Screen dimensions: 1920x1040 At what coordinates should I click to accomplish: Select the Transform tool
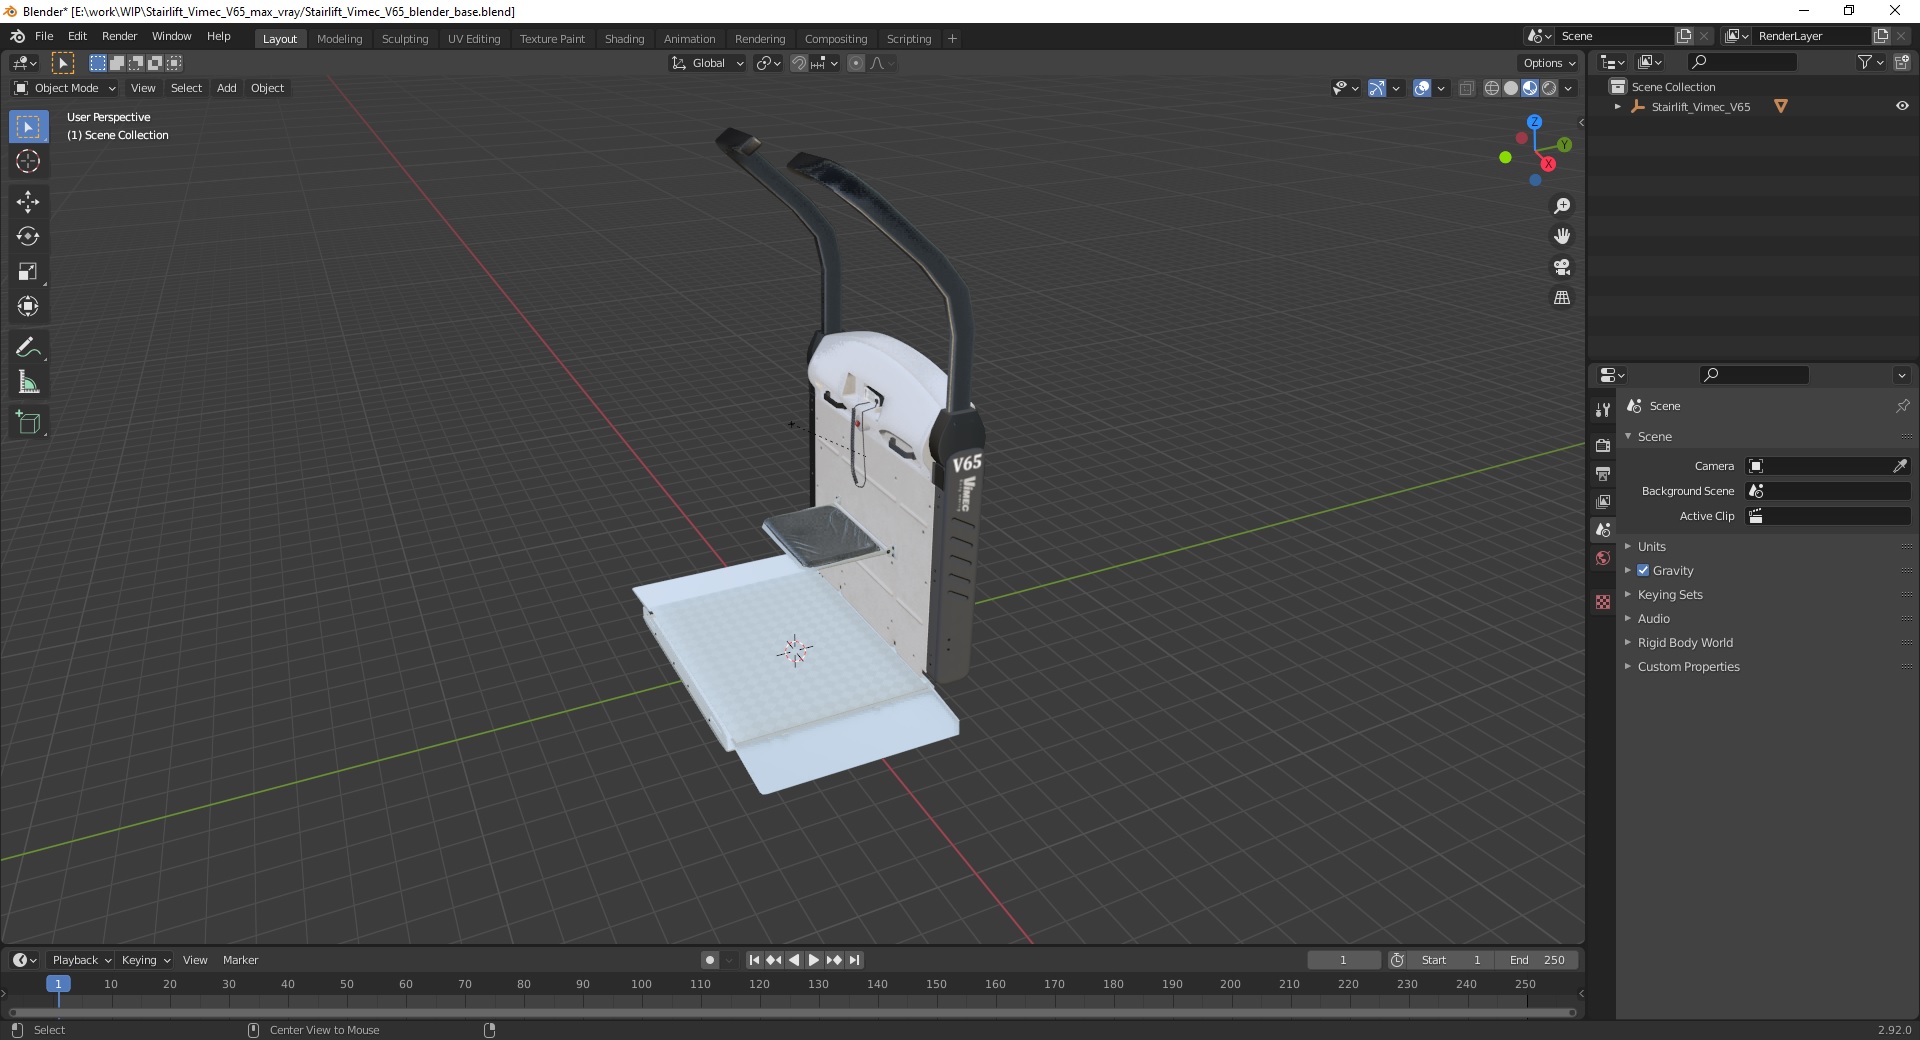(x=28, y=307)
